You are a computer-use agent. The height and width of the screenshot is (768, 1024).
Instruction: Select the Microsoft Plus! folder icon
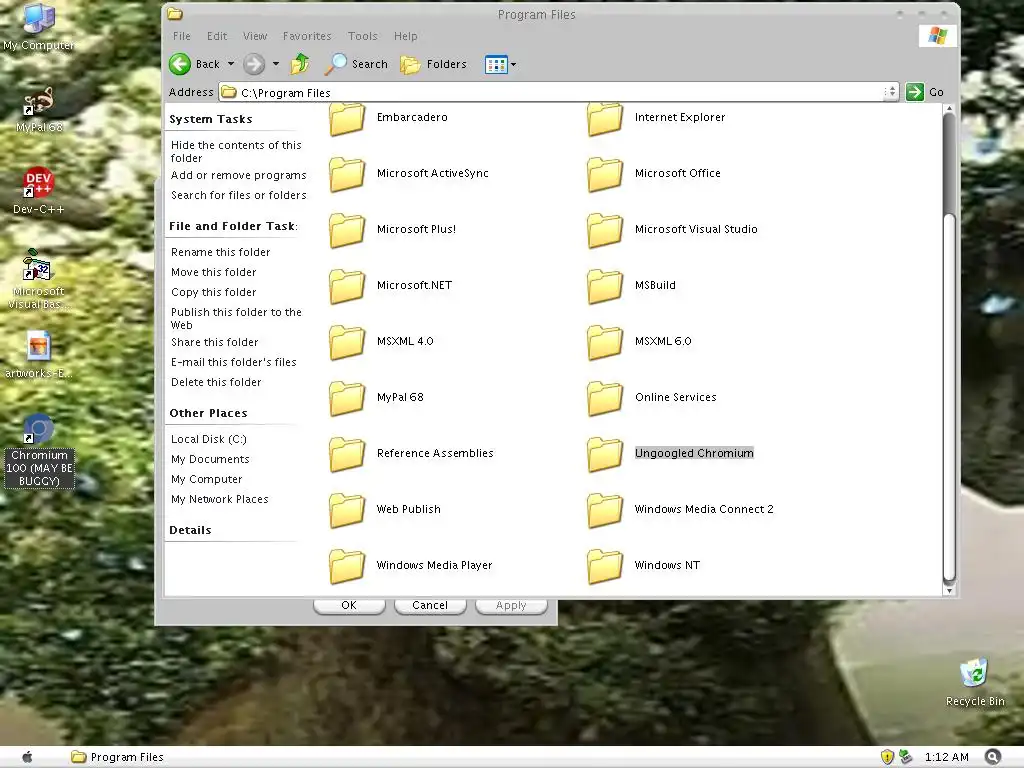point(347,231)
